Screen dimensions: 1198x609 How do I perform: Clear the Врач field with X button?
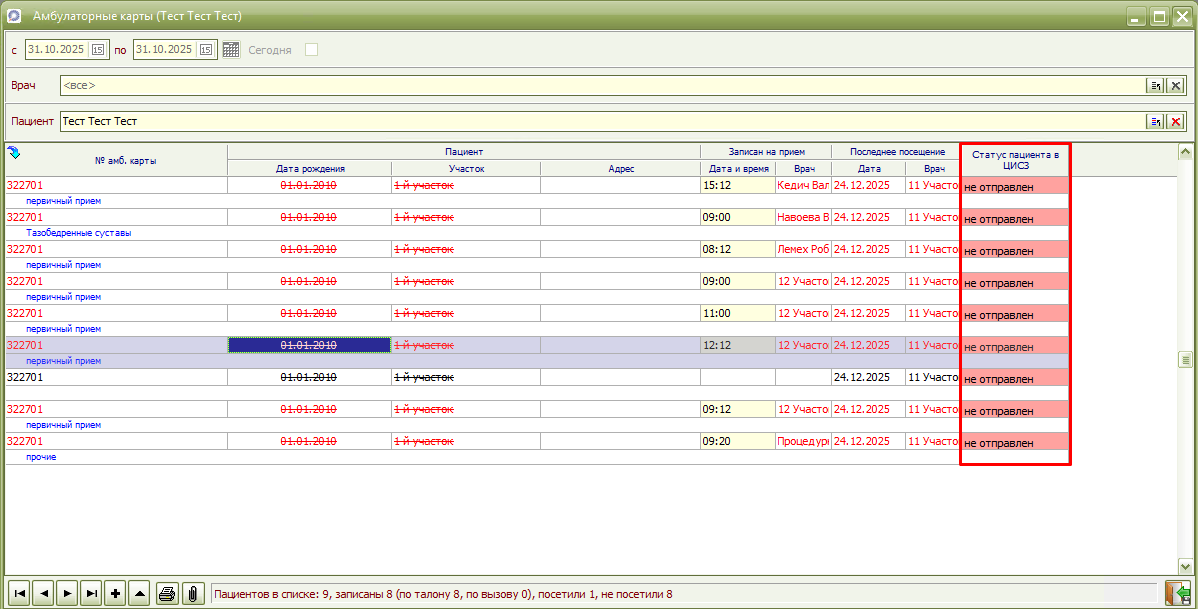pos(1176,86)
